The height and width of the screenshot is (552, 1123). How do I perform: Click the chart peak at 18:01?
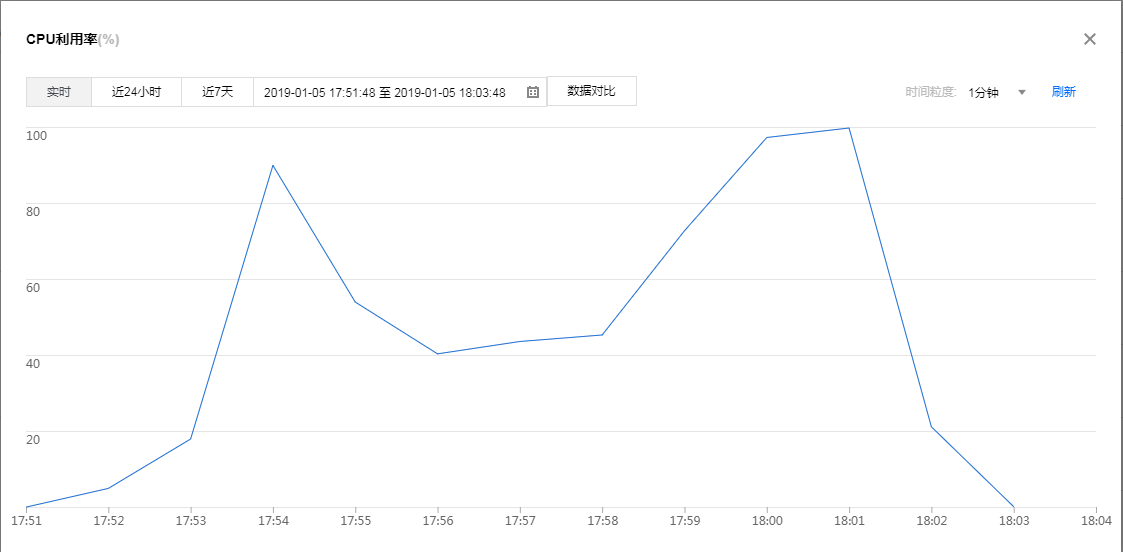[x=849, y=128]
